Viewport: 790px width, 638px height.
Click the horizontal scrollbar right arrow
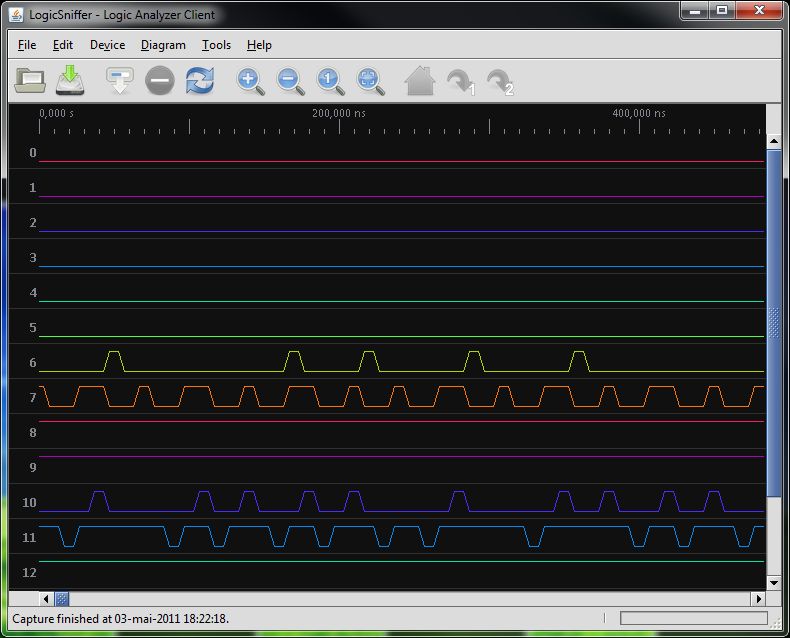[758, 598]
